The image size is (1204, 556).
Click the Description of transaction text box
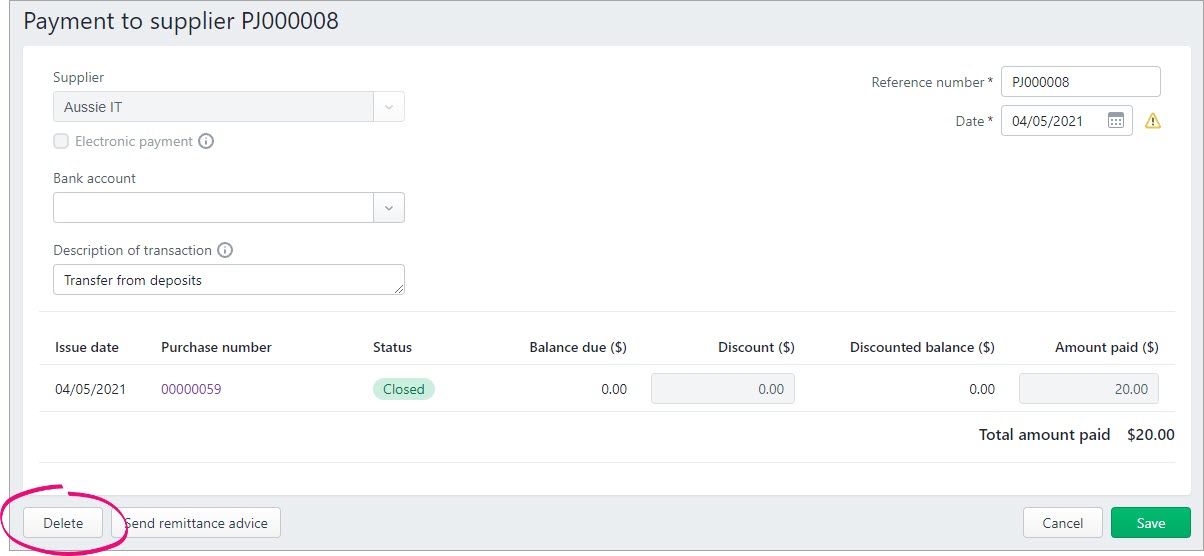click(x=229, y=280)
